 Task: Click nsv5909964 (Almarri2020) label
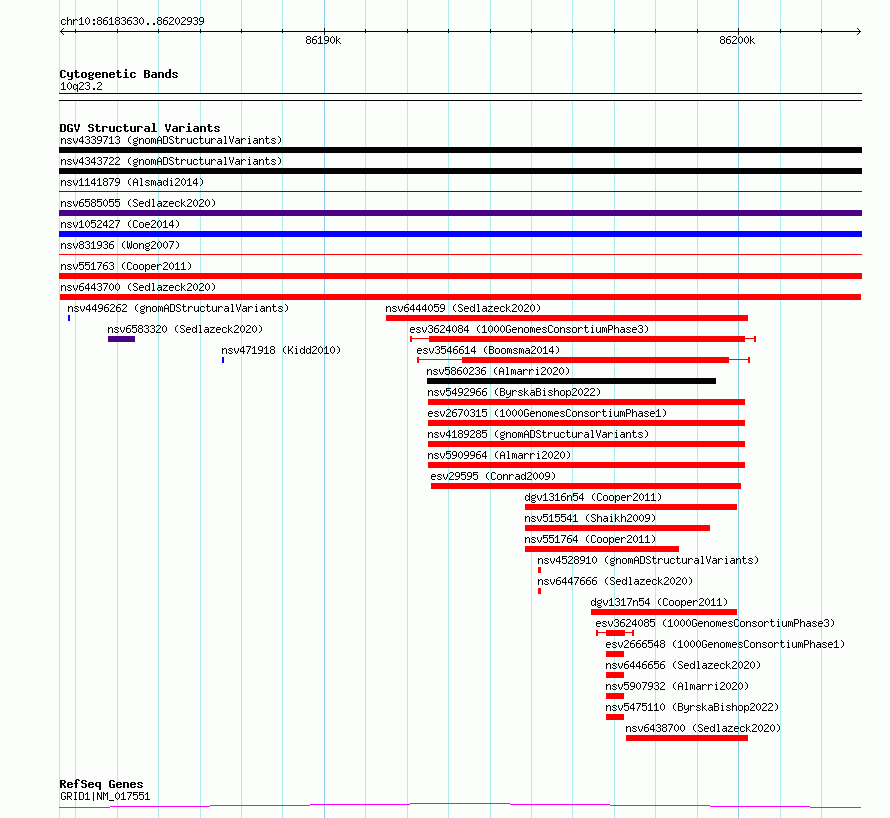(499, 455)
